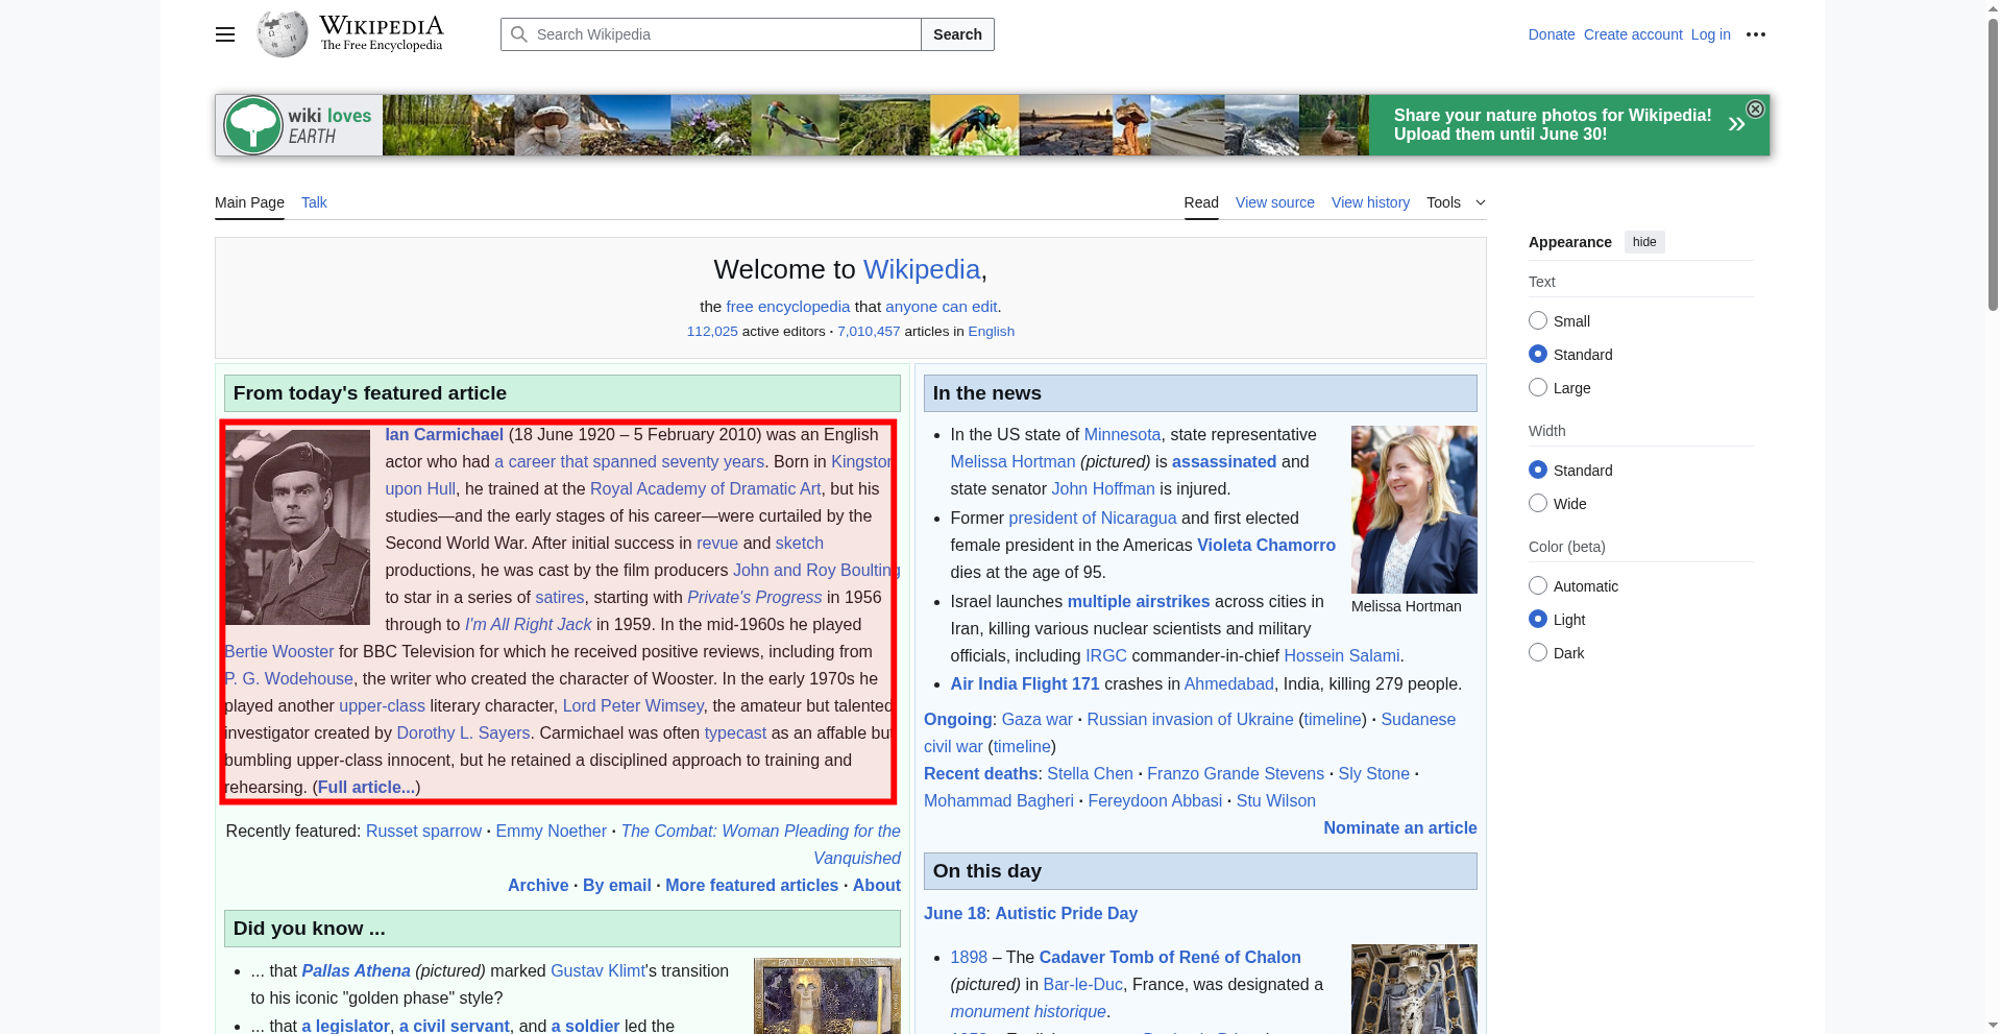This screenshot has width=2000, height=1034.
Task: Click the Full article... link
Action: [x=366, y=787]
